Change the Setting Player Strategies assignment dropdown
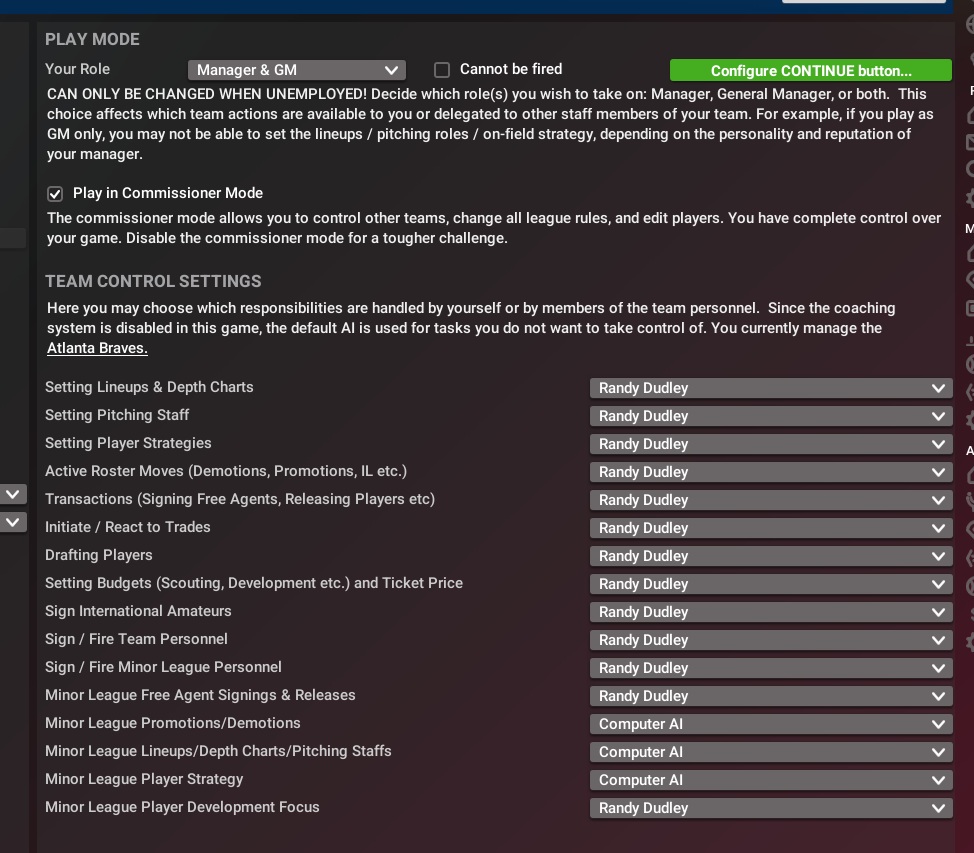 click(x=770, y=444)
